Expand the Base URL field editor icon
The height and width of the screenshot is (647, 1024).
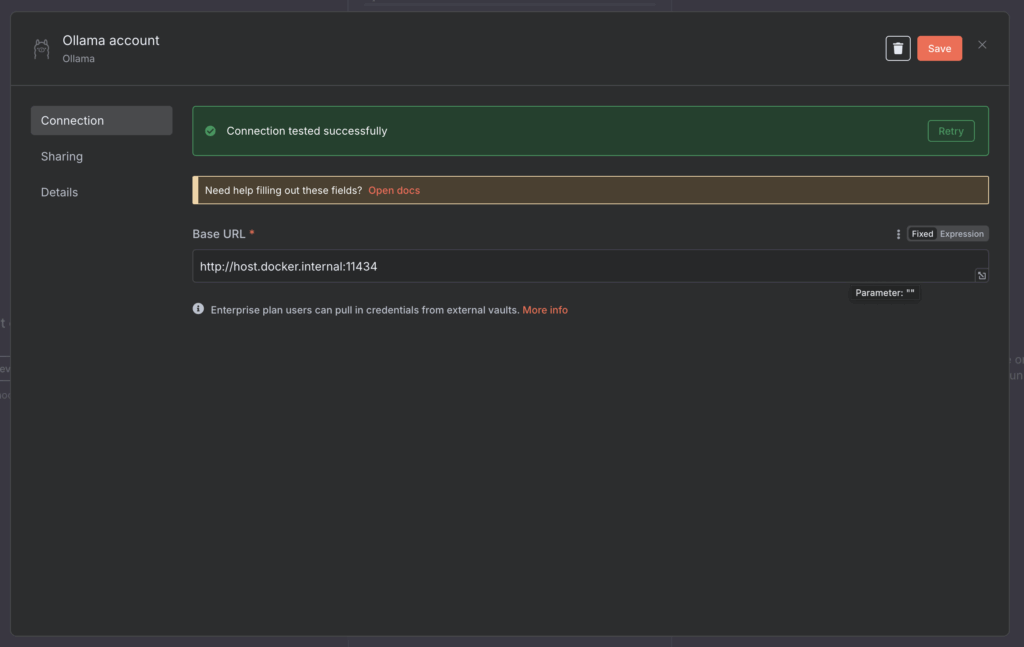tap(981, 276)
